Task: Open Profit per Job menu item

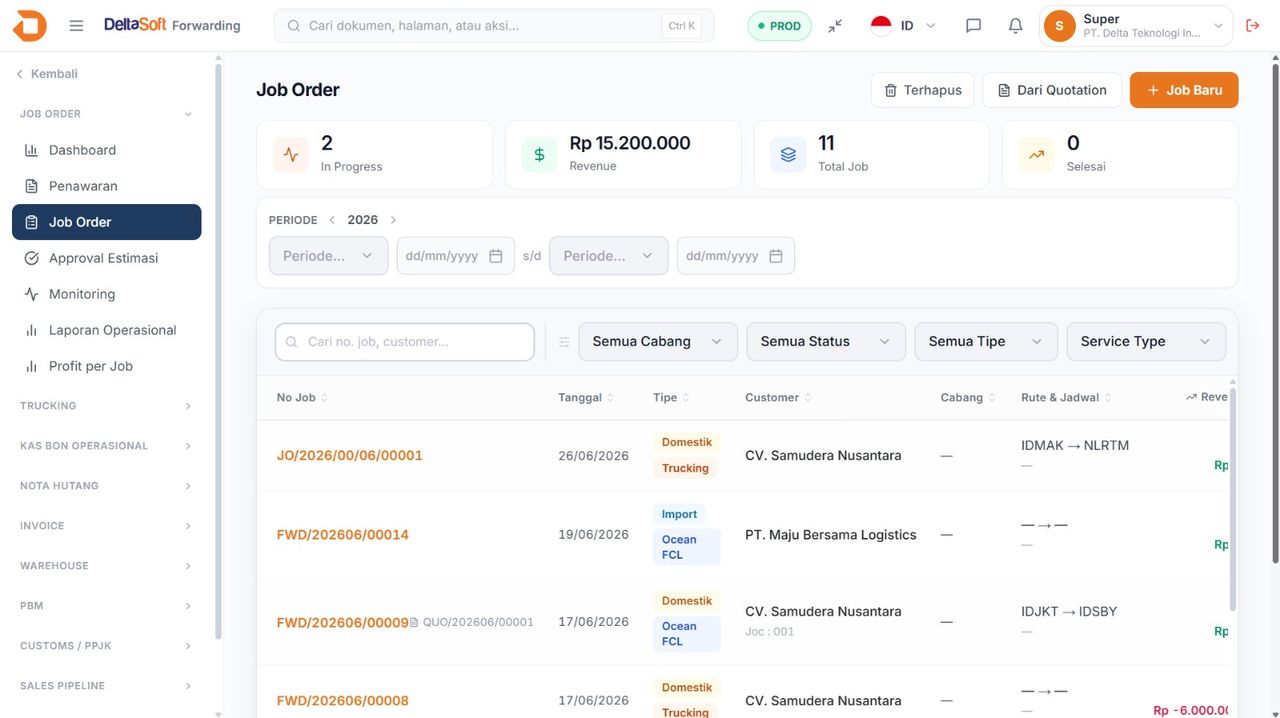Action: pos(106,366)
